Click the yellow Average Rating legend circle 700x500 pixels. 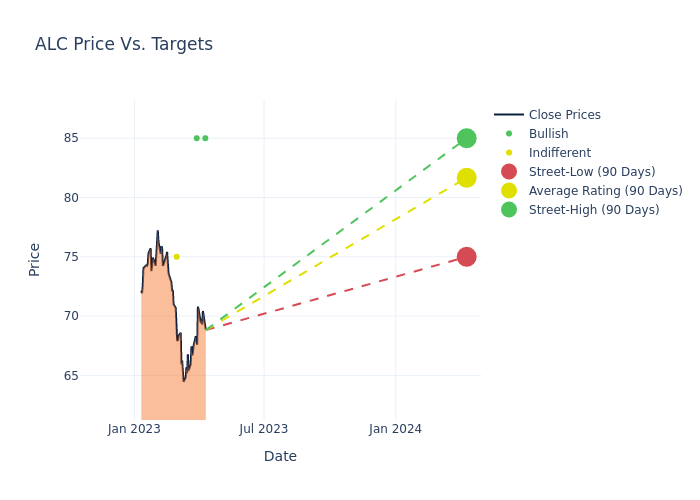(509, 191)
